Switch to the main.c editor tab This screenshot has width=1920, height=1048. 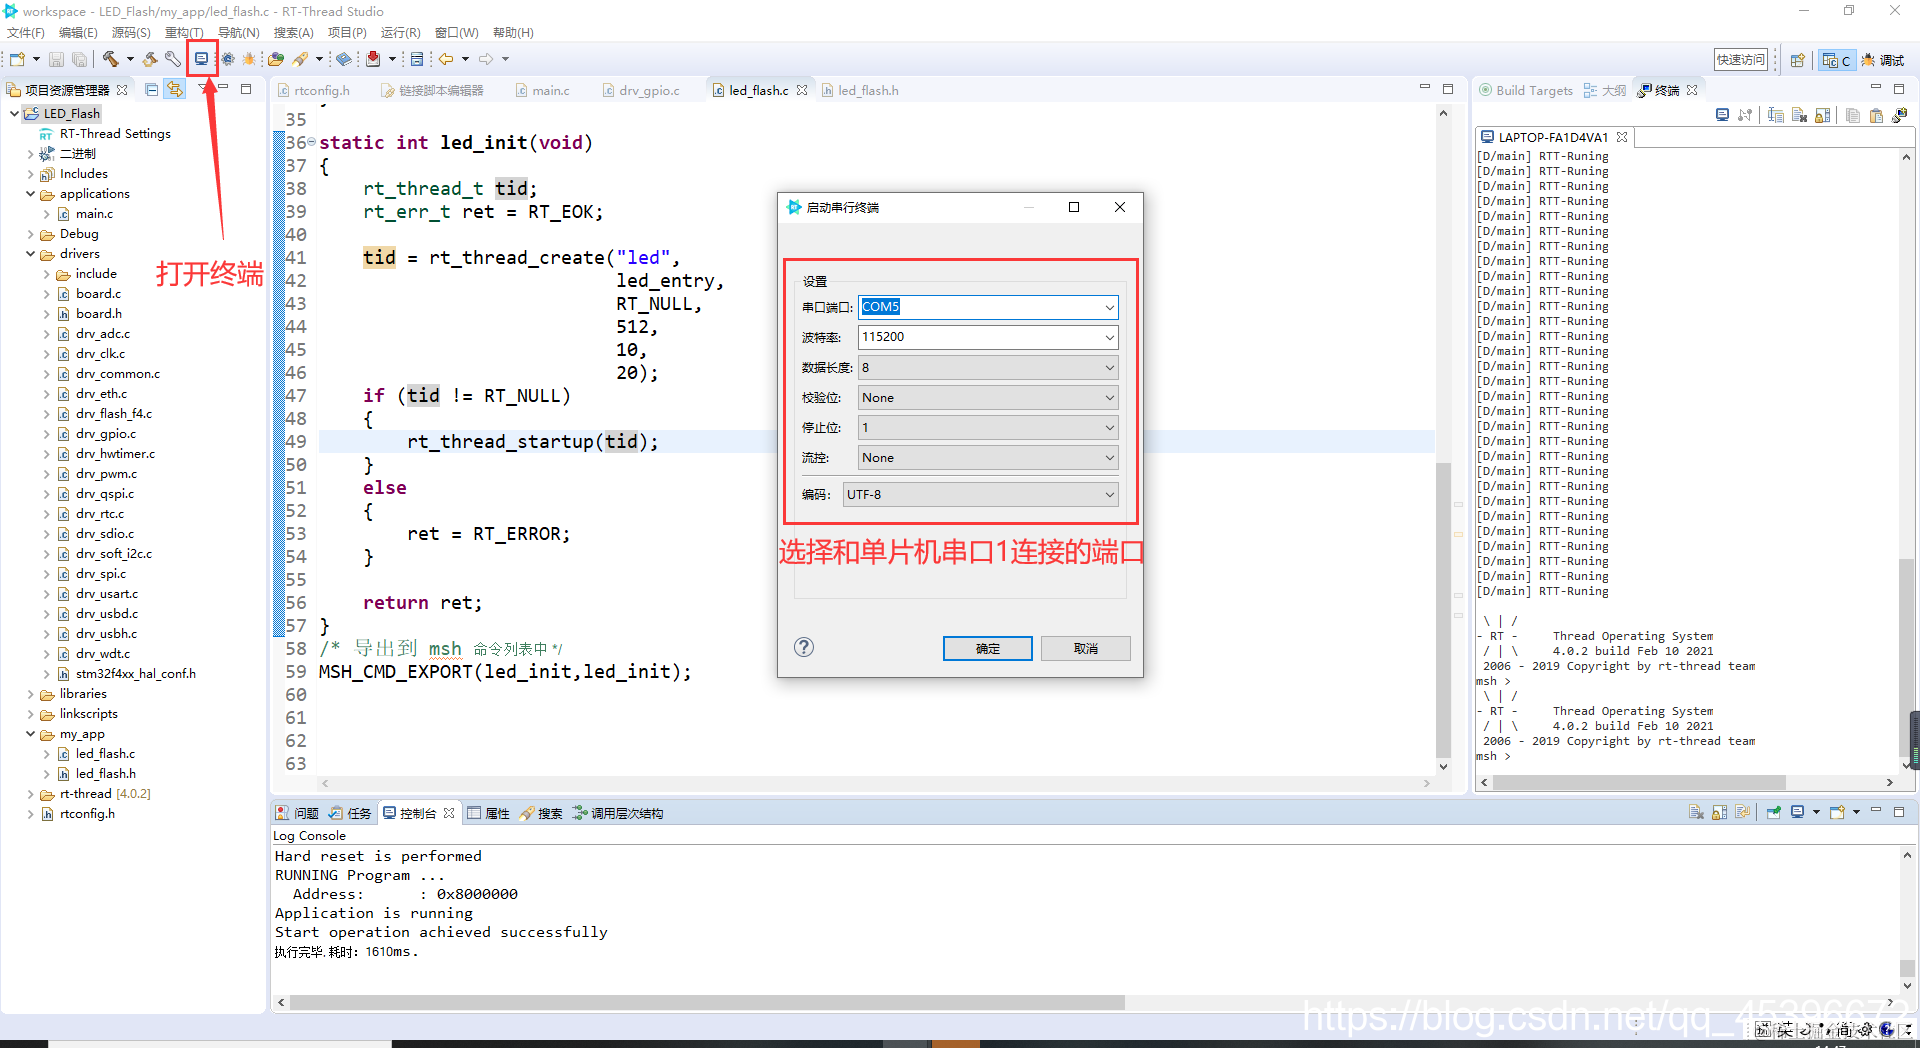tap(543, 90)
